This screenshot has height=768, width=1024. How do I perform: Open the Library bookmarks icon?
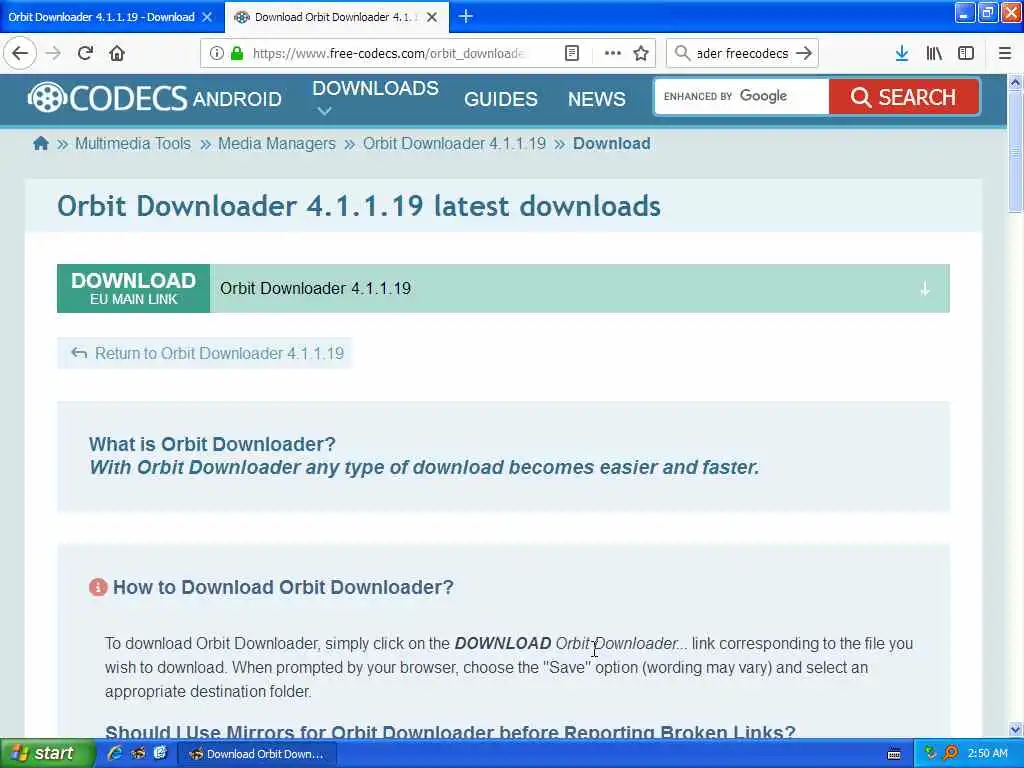pos(934,54)
